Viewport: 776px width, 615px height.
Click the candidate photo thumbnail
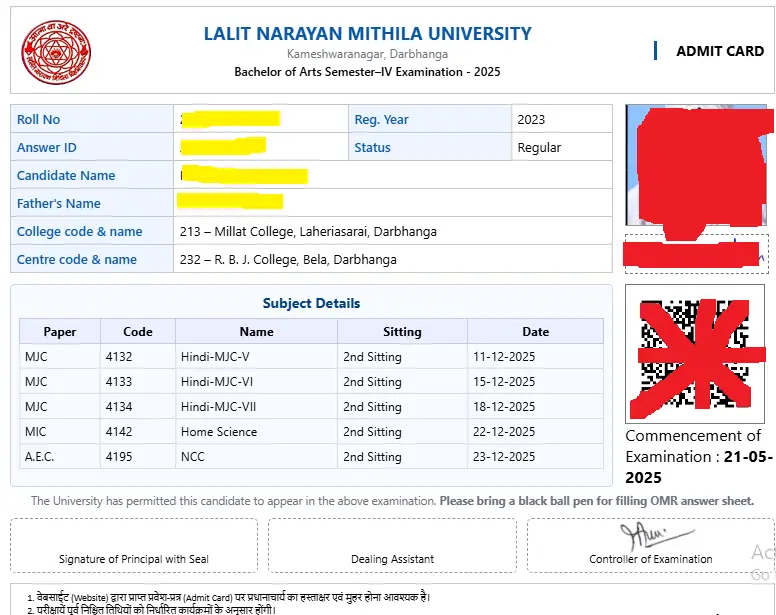(x=694, y=165)
